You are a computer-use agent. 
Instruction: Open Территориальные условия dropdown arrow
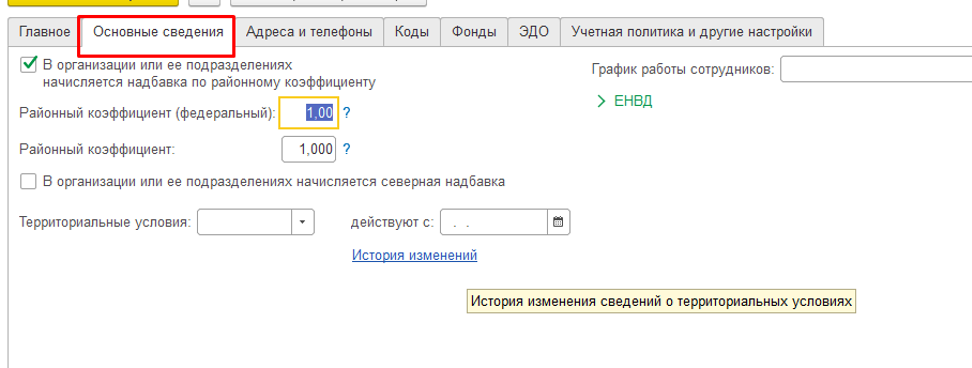pos(303,222)
